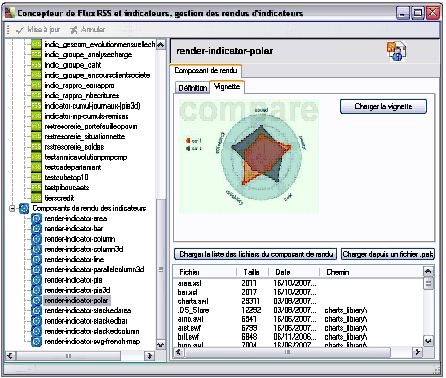This screenshot has width=446, height=378.
Task: Click the application icon in title bar
Action: point(10,13)
